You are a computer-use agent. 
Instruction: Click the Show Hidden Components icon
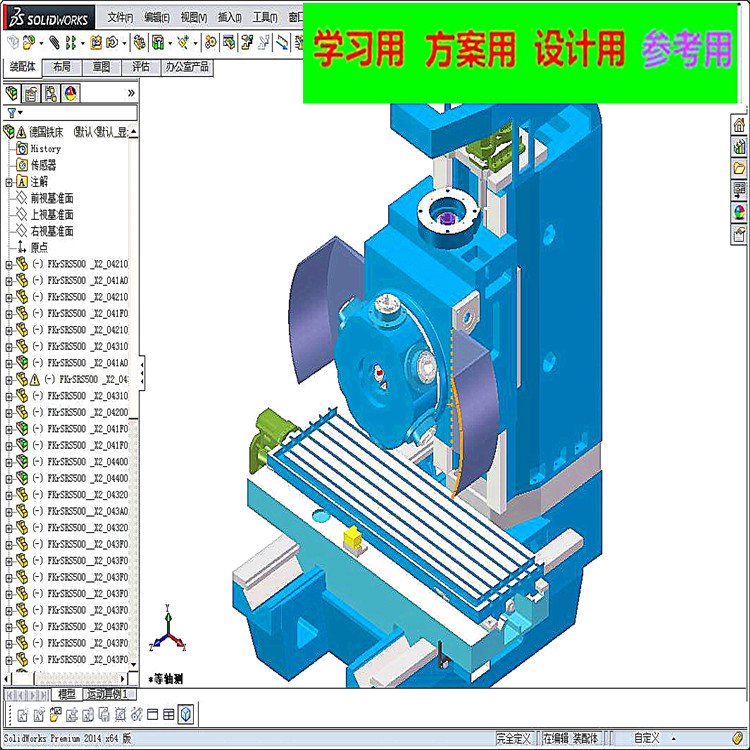(x=139, y=43)
